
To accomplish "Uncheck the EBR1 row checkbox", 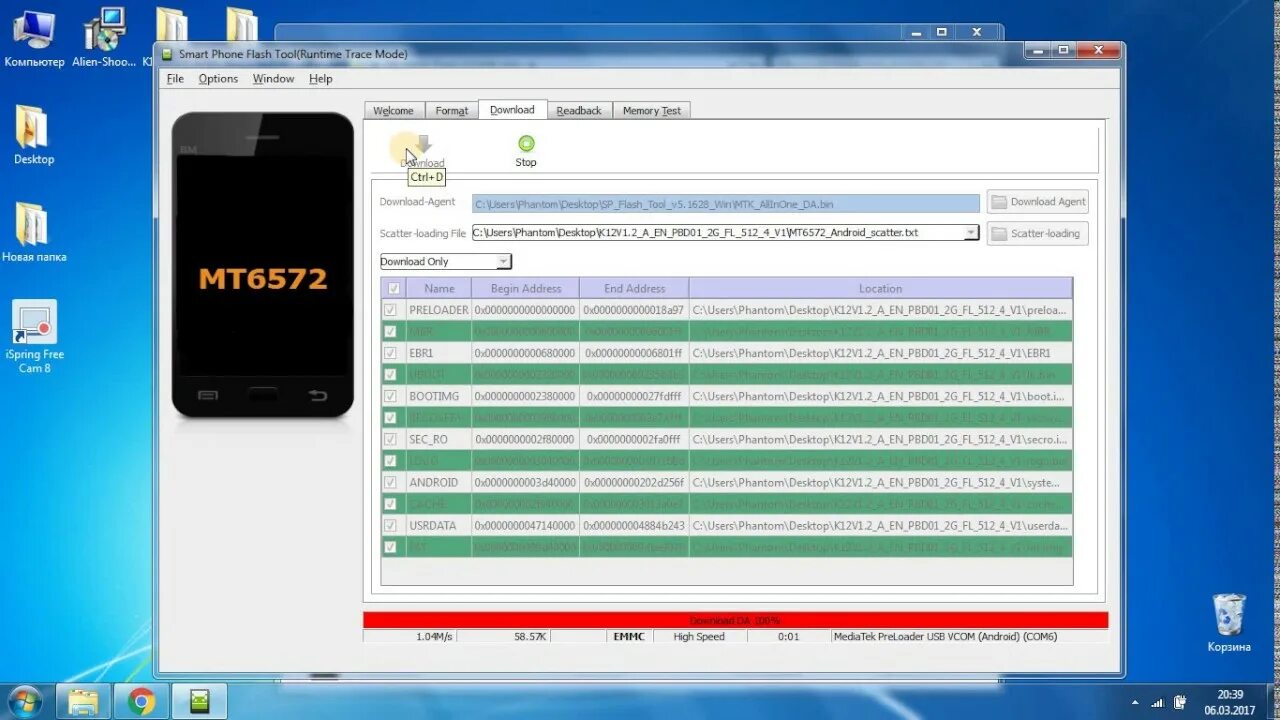I will [x=390, y=353].
